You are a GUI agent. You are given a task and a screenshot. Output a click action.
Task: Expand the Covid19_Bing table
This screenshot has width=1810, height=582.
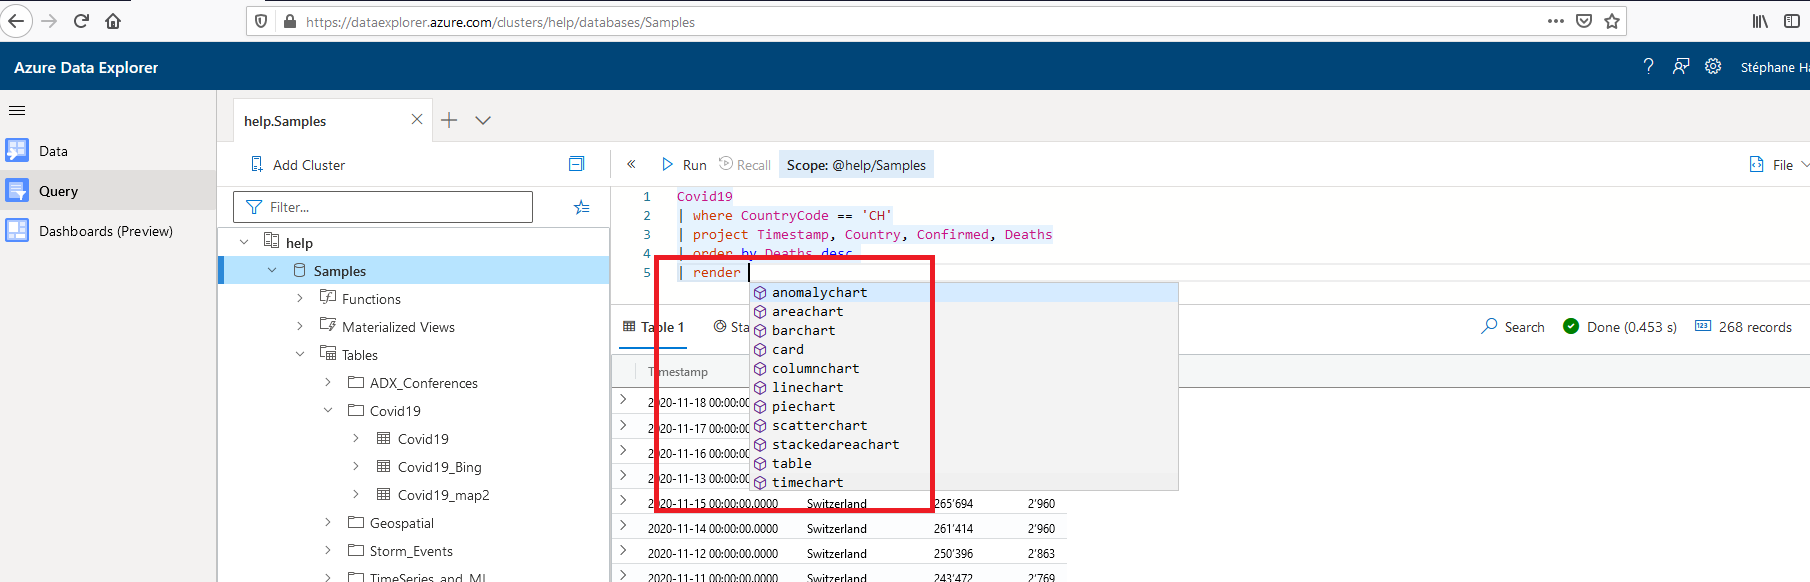coord(356,466)
